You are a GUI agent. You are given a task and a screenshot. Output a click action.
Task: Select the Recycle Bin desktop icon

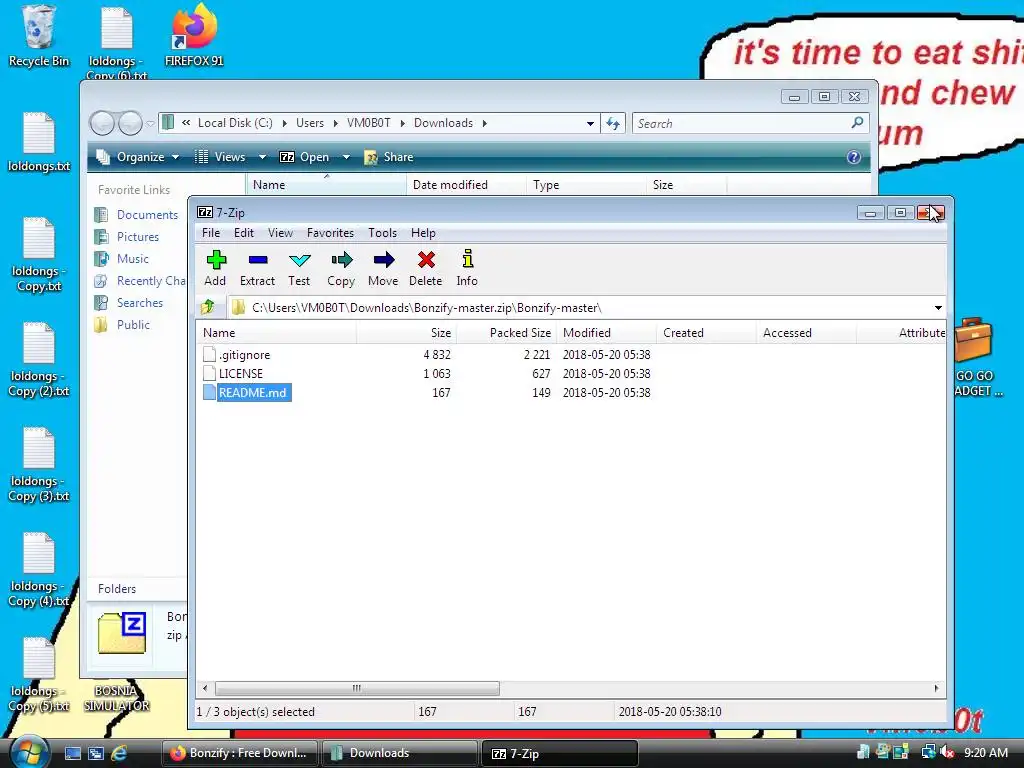click(x=39, y=37)
